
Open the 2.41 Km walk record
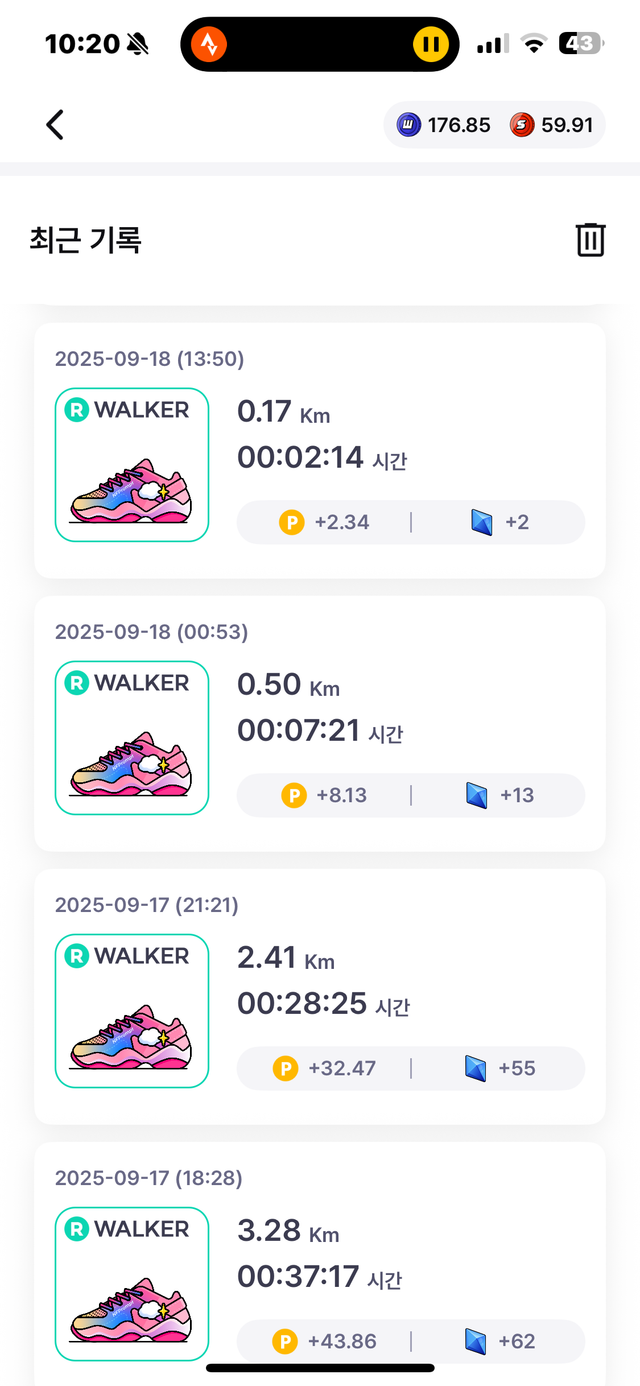tap(320, 996)
